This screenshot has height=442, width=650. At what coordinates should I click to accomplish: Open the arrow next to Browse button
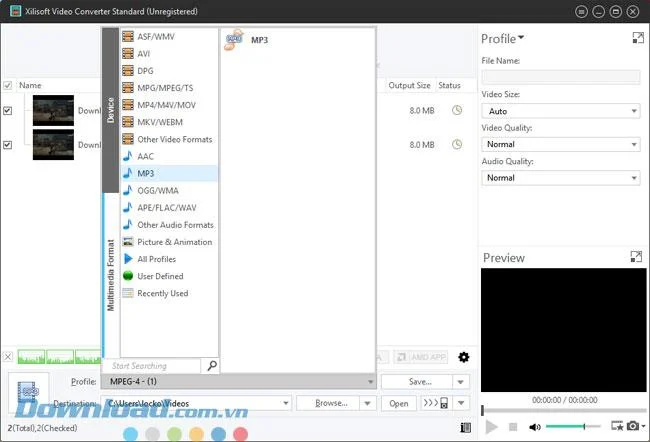coord(367,403)
